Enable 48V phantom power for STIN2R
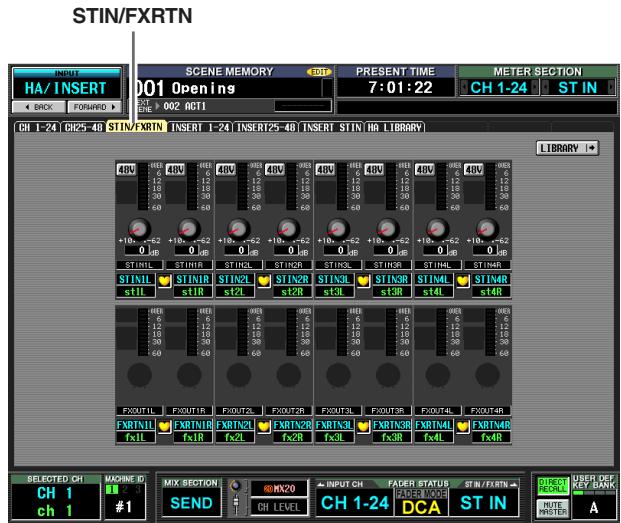This screenshot has width=621, height=523. coord(275,169)
